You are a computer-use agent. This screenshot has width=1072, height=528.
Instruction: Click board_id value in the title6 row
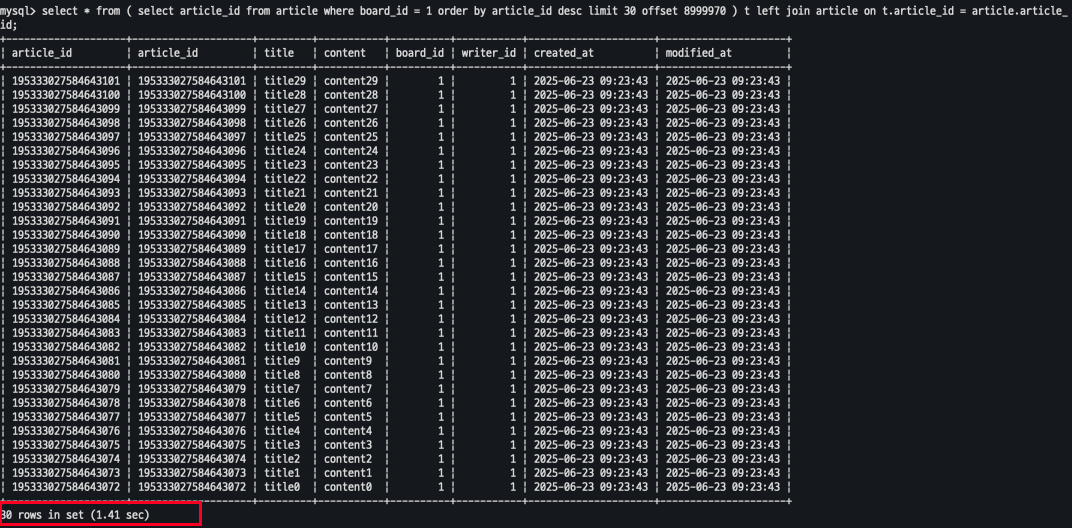[x=442, y=403]
